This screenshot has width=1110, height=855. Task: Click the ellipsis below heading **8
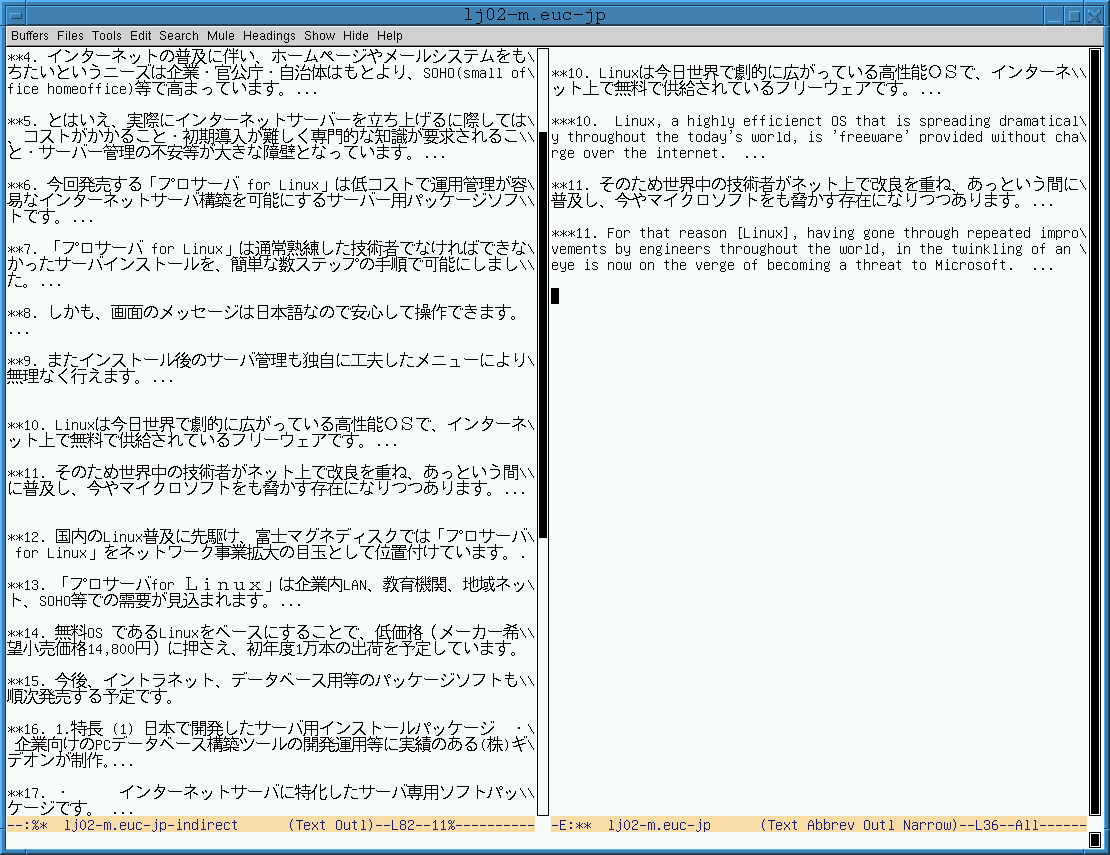(18, 330)
